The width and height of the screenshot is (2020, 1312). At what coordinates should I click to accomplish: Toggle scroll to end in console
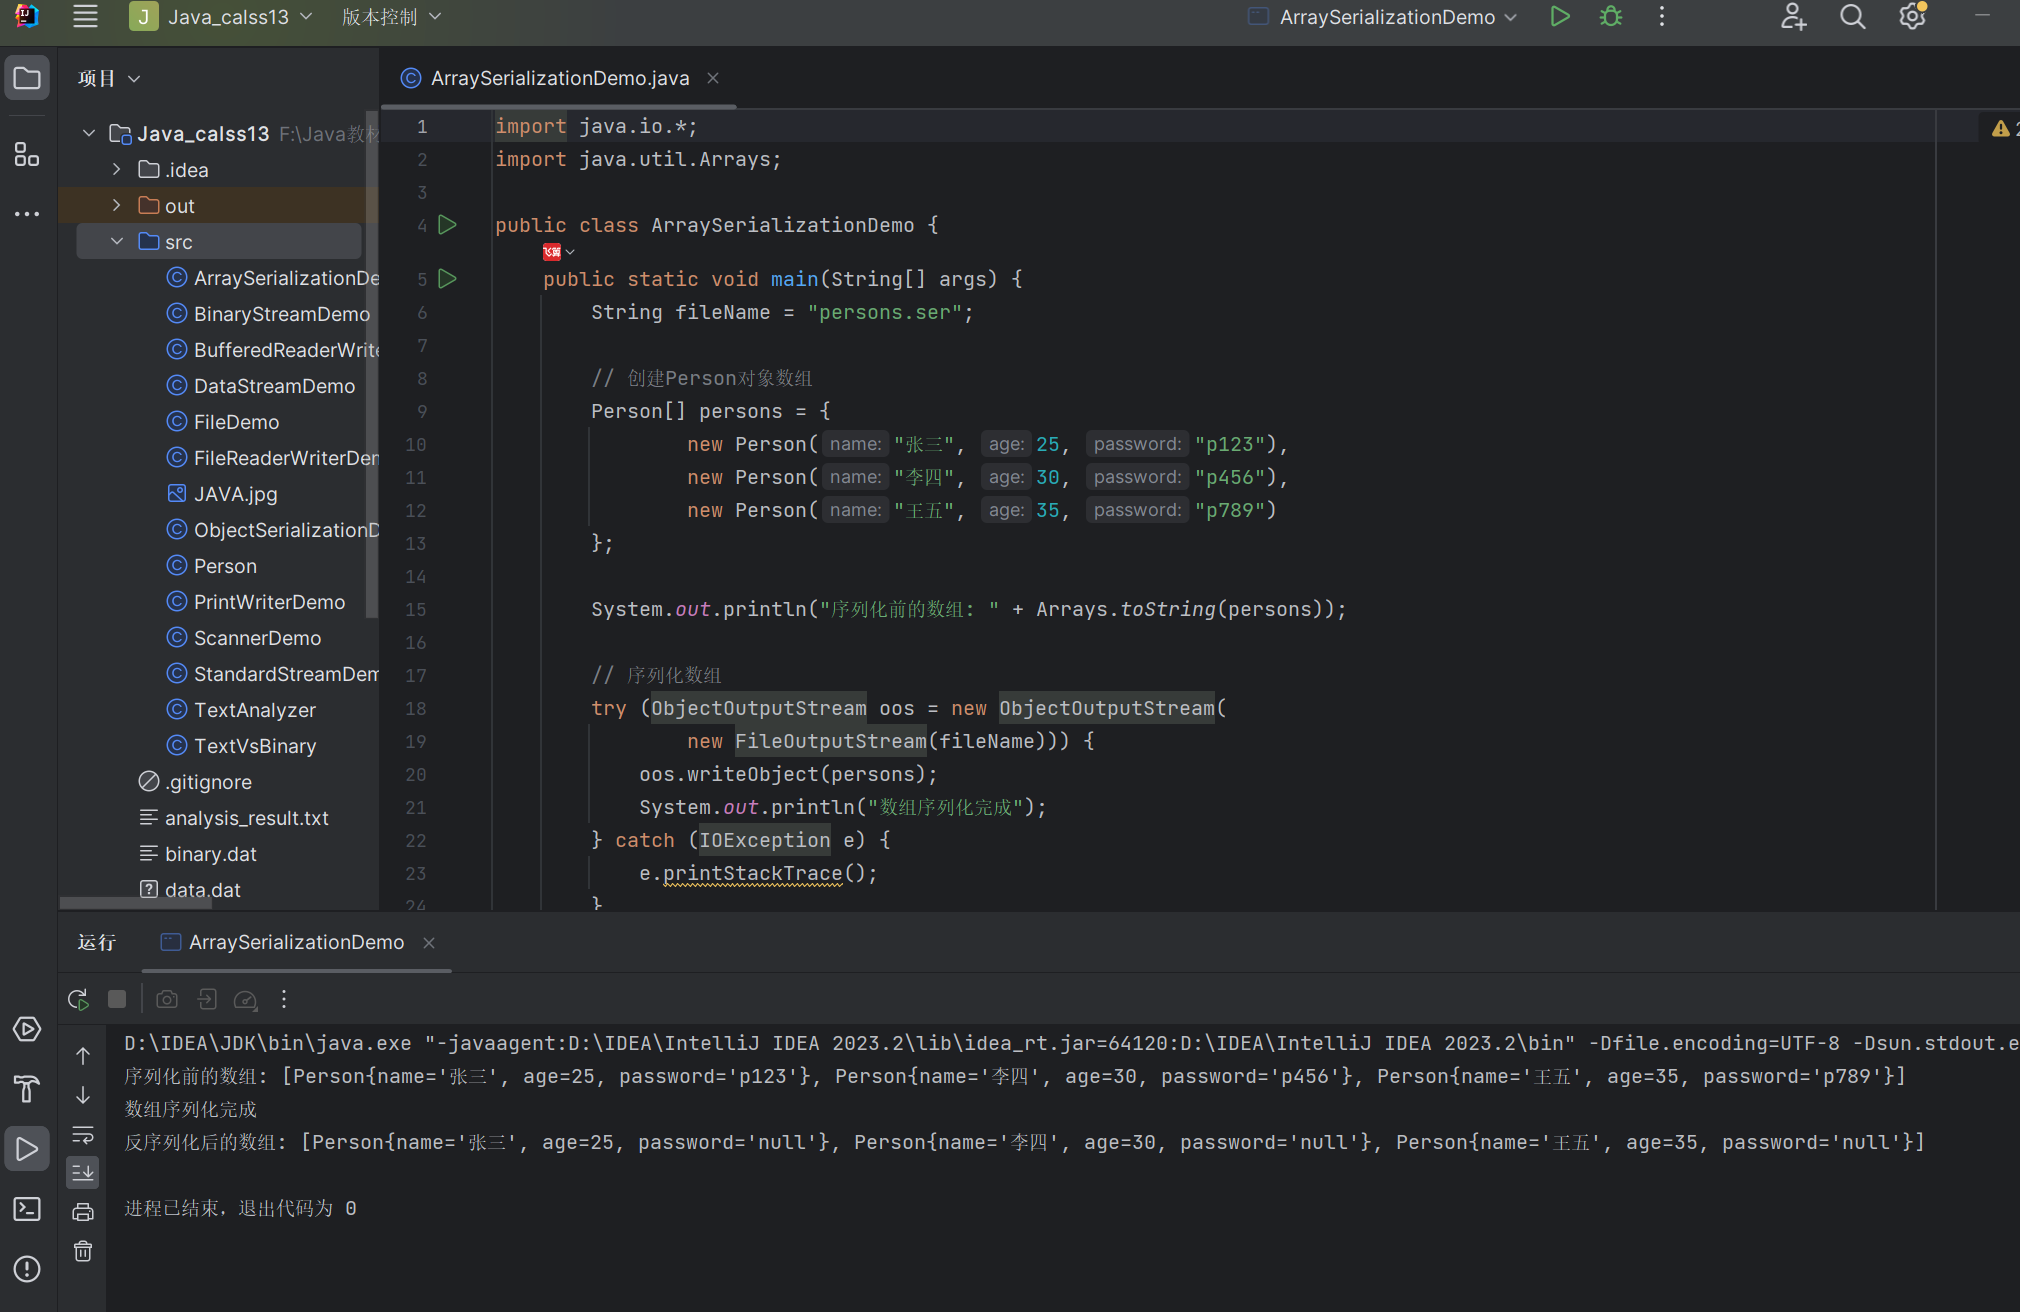point(83,1171)
